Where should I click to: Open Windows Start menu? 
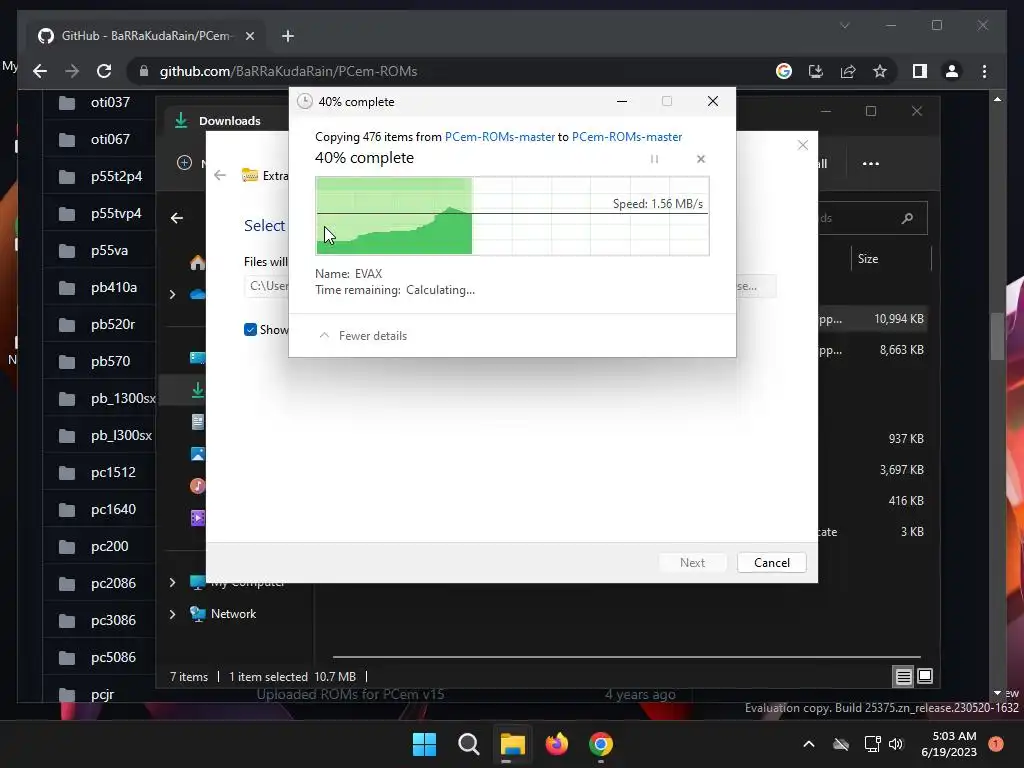(x=424, y=744)
